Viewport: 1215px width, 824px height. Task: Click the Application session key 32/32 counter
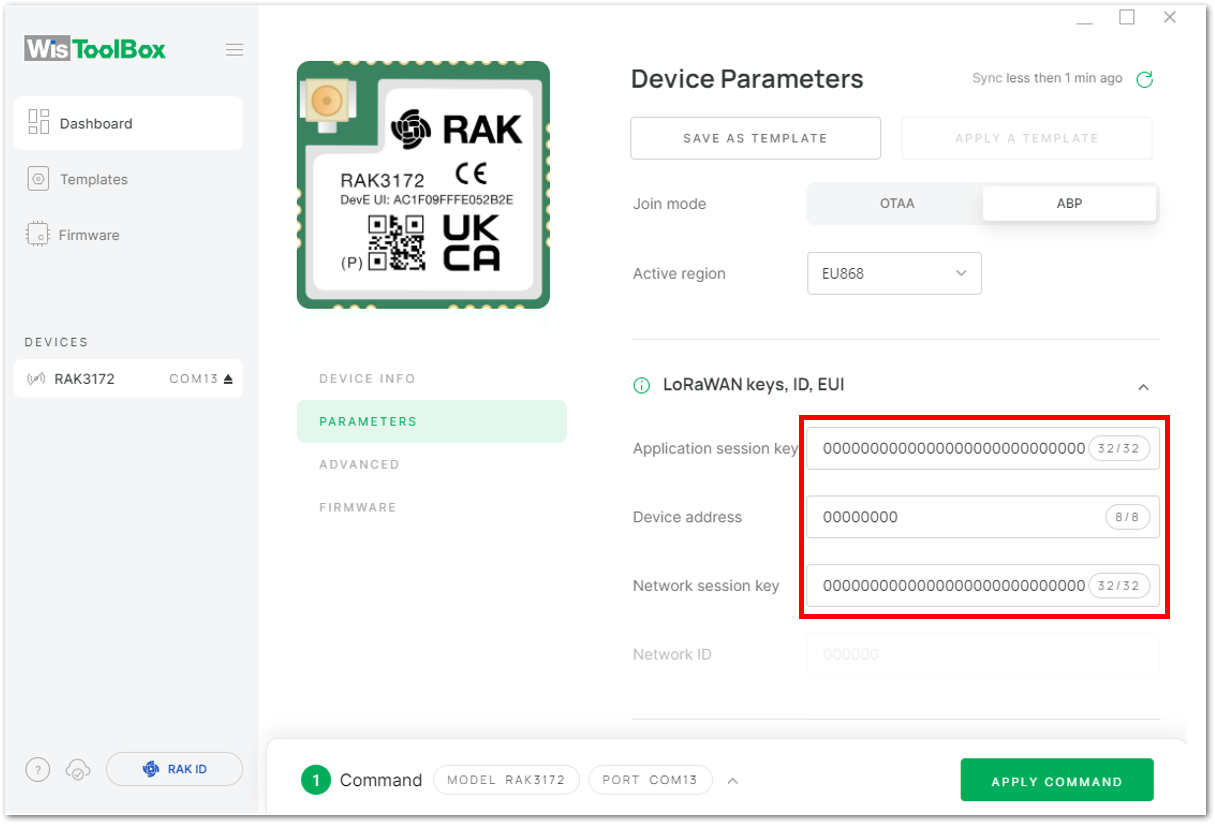(x=1118, y=448)
